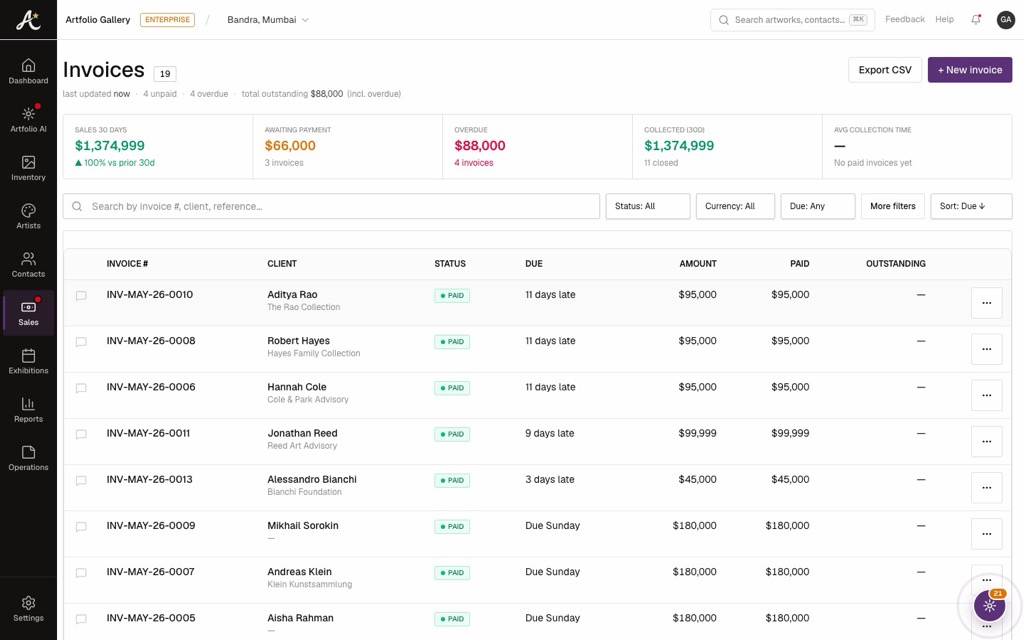Tick checkbox for Jonathan Reed invoice
The height and width of the screenshot is (640, 1024).
(81, 434)
